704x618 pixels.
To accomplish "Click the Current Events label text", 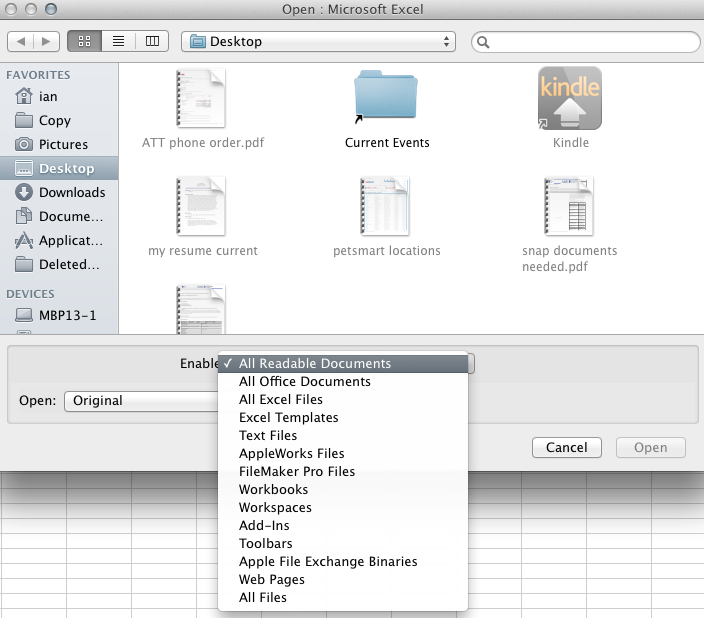I will tap(387, 143).
